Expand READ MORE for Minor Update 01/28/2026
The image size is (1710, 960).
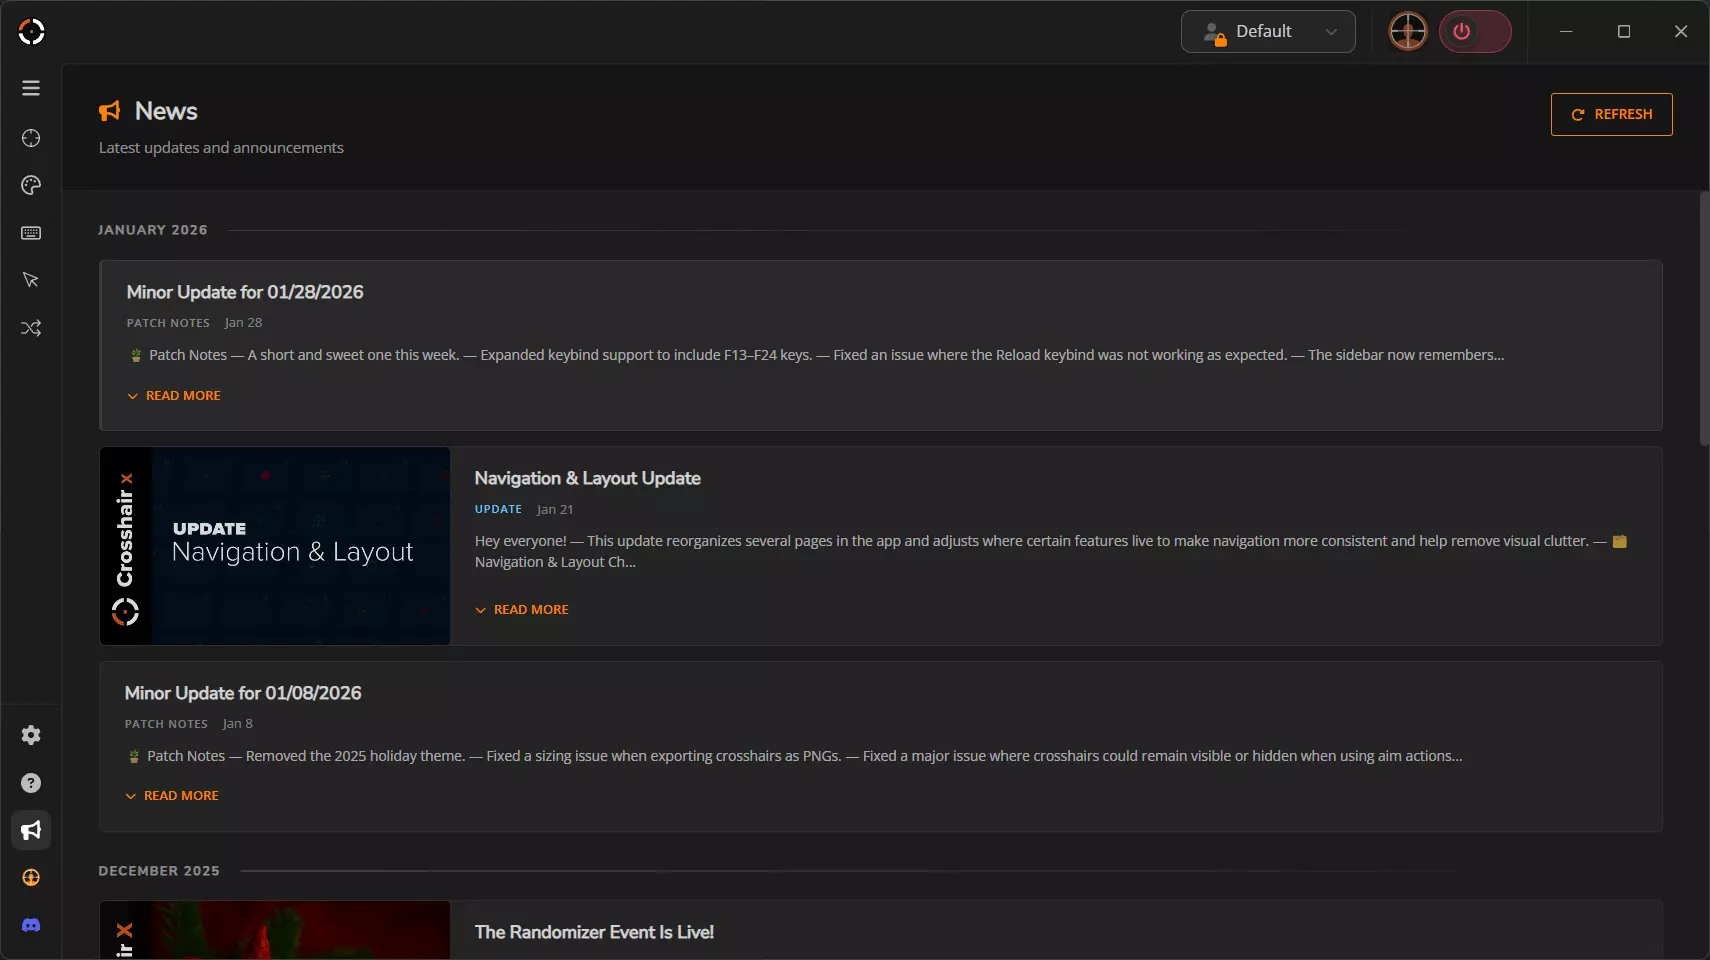[x=174, y=396]
